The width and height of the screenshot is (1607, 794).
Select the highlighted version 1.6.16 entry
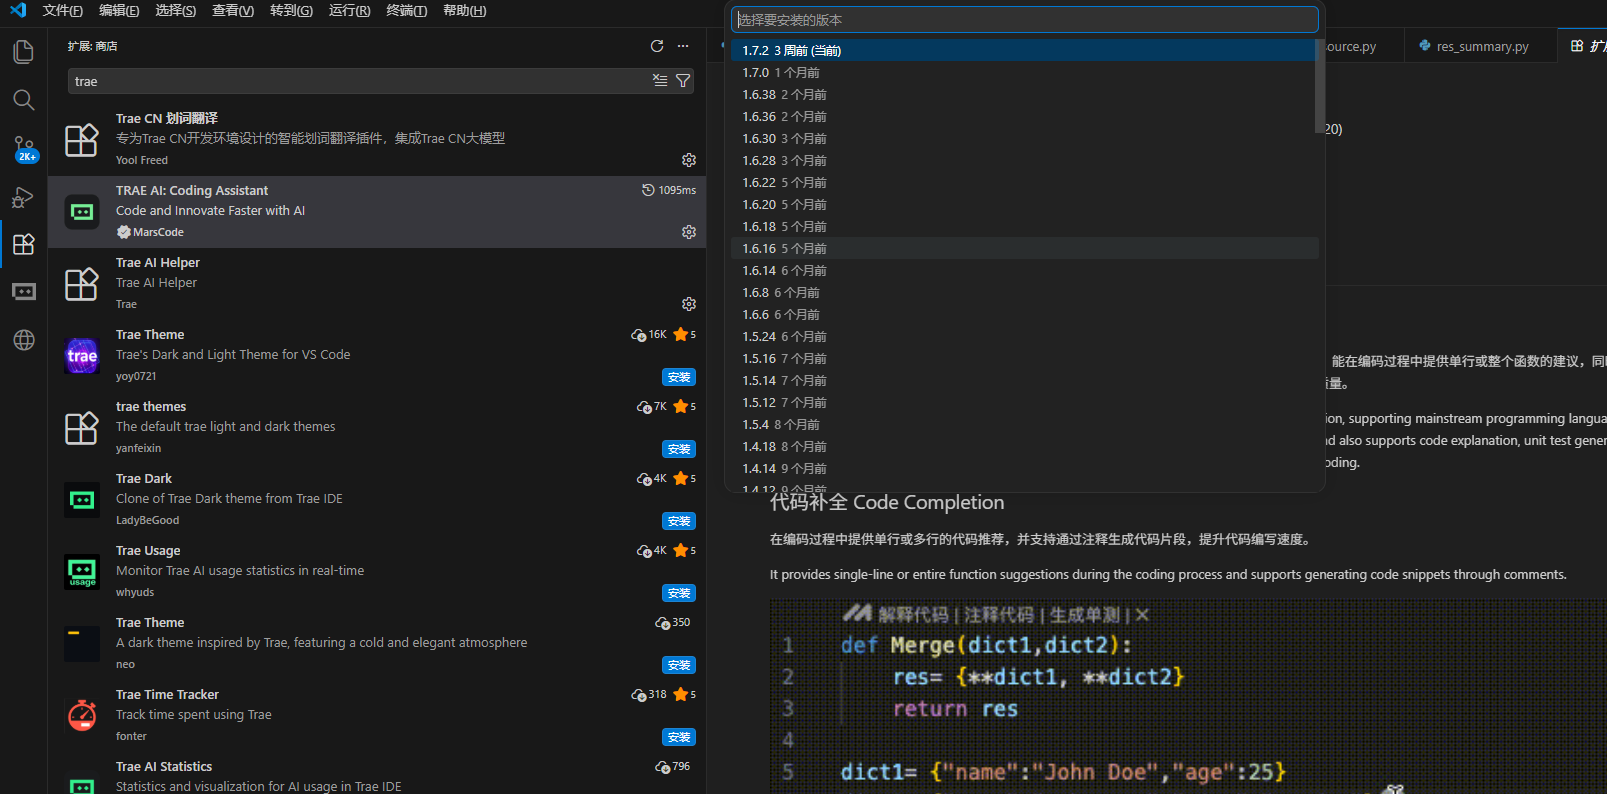(1023, 248)
